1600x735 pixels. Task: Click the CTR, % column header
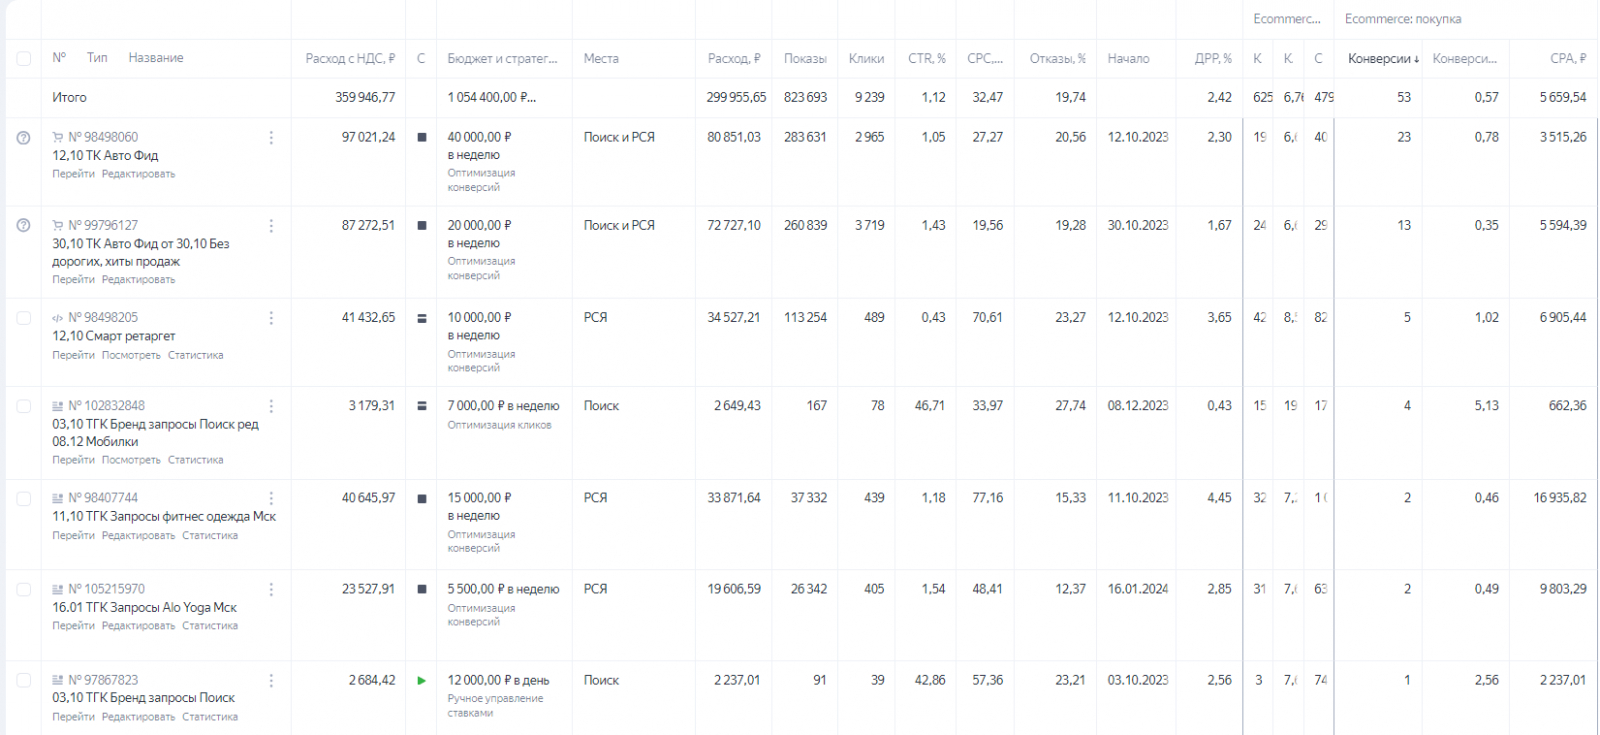926,59
